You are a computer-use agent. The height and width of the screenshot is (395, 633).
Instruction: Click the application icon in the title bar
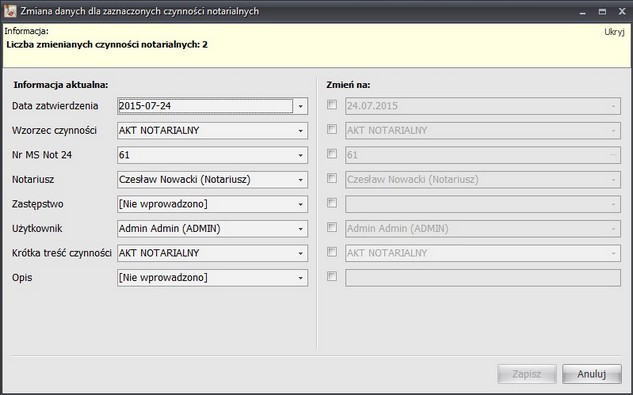tap(10, 11)
